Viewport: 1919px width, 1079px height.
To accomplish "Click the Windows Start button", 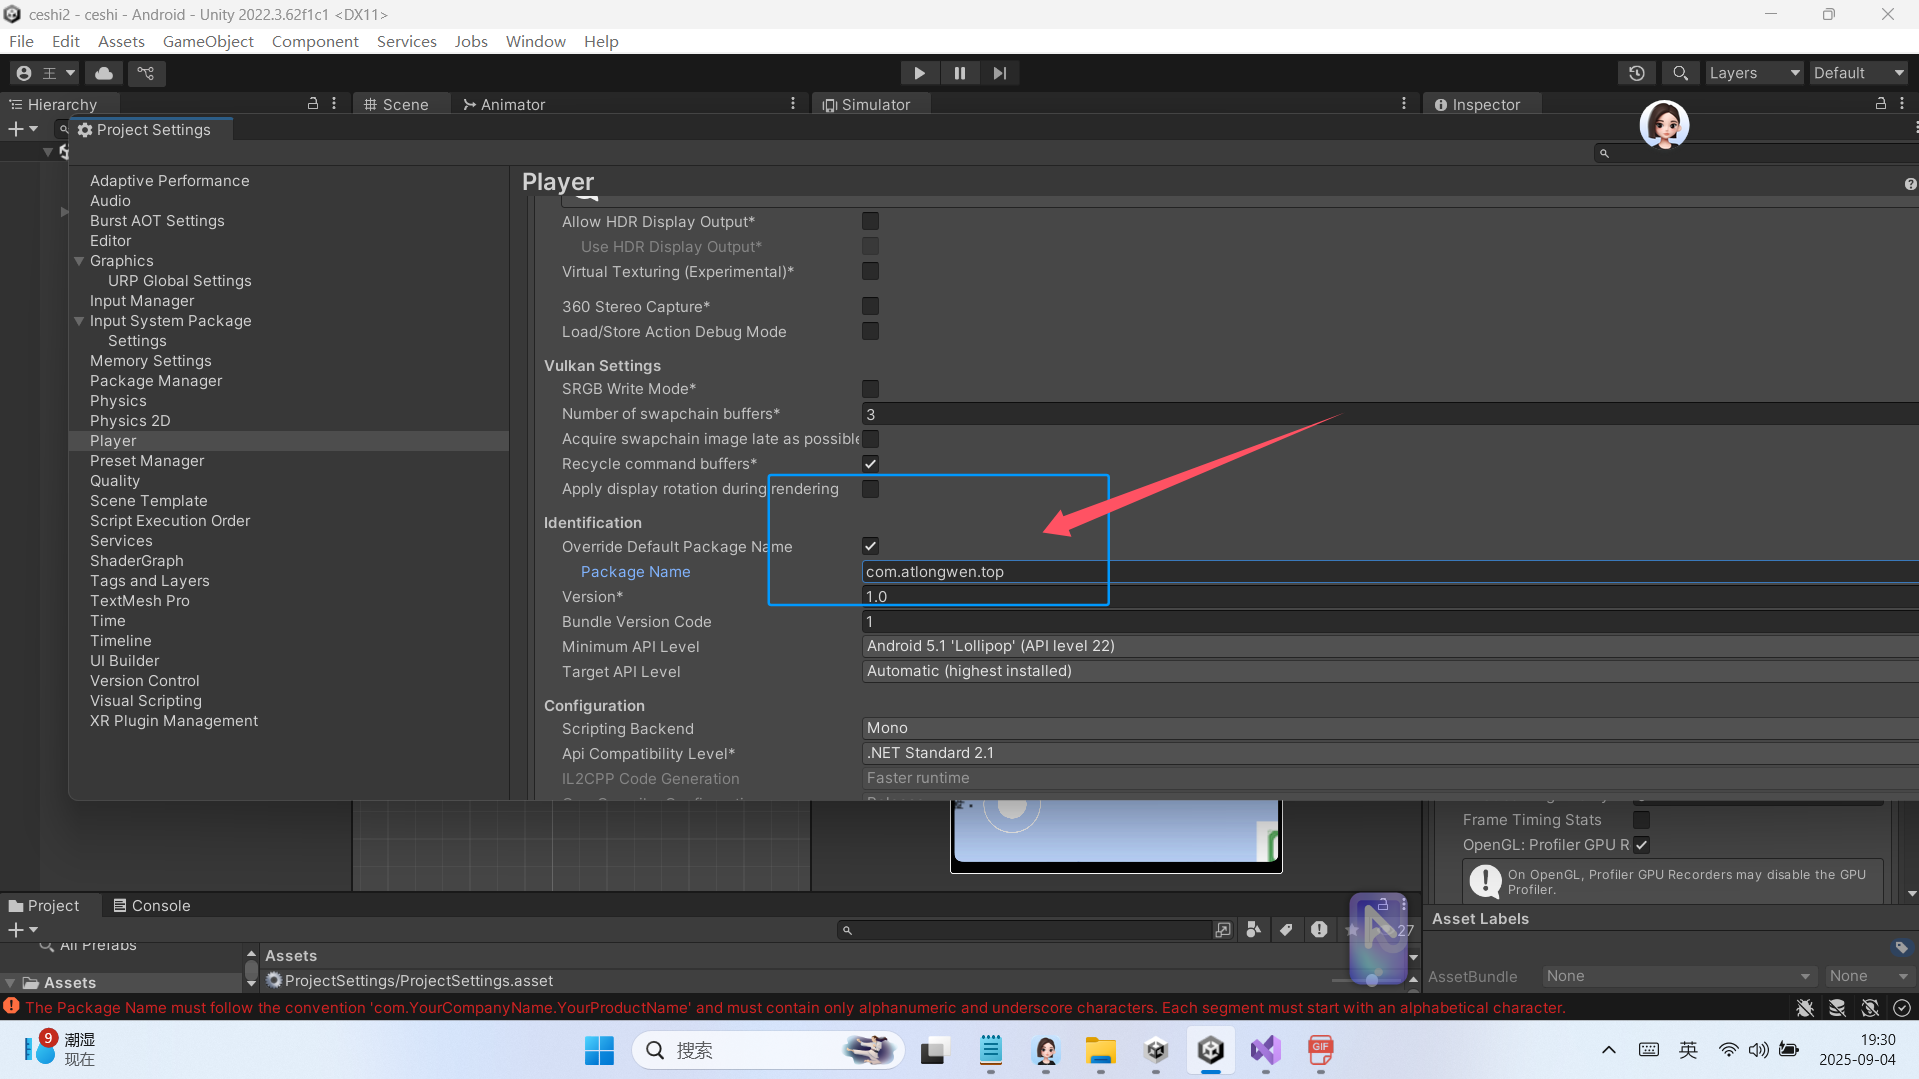I will pyautogui.click(x=599, y=1050).
